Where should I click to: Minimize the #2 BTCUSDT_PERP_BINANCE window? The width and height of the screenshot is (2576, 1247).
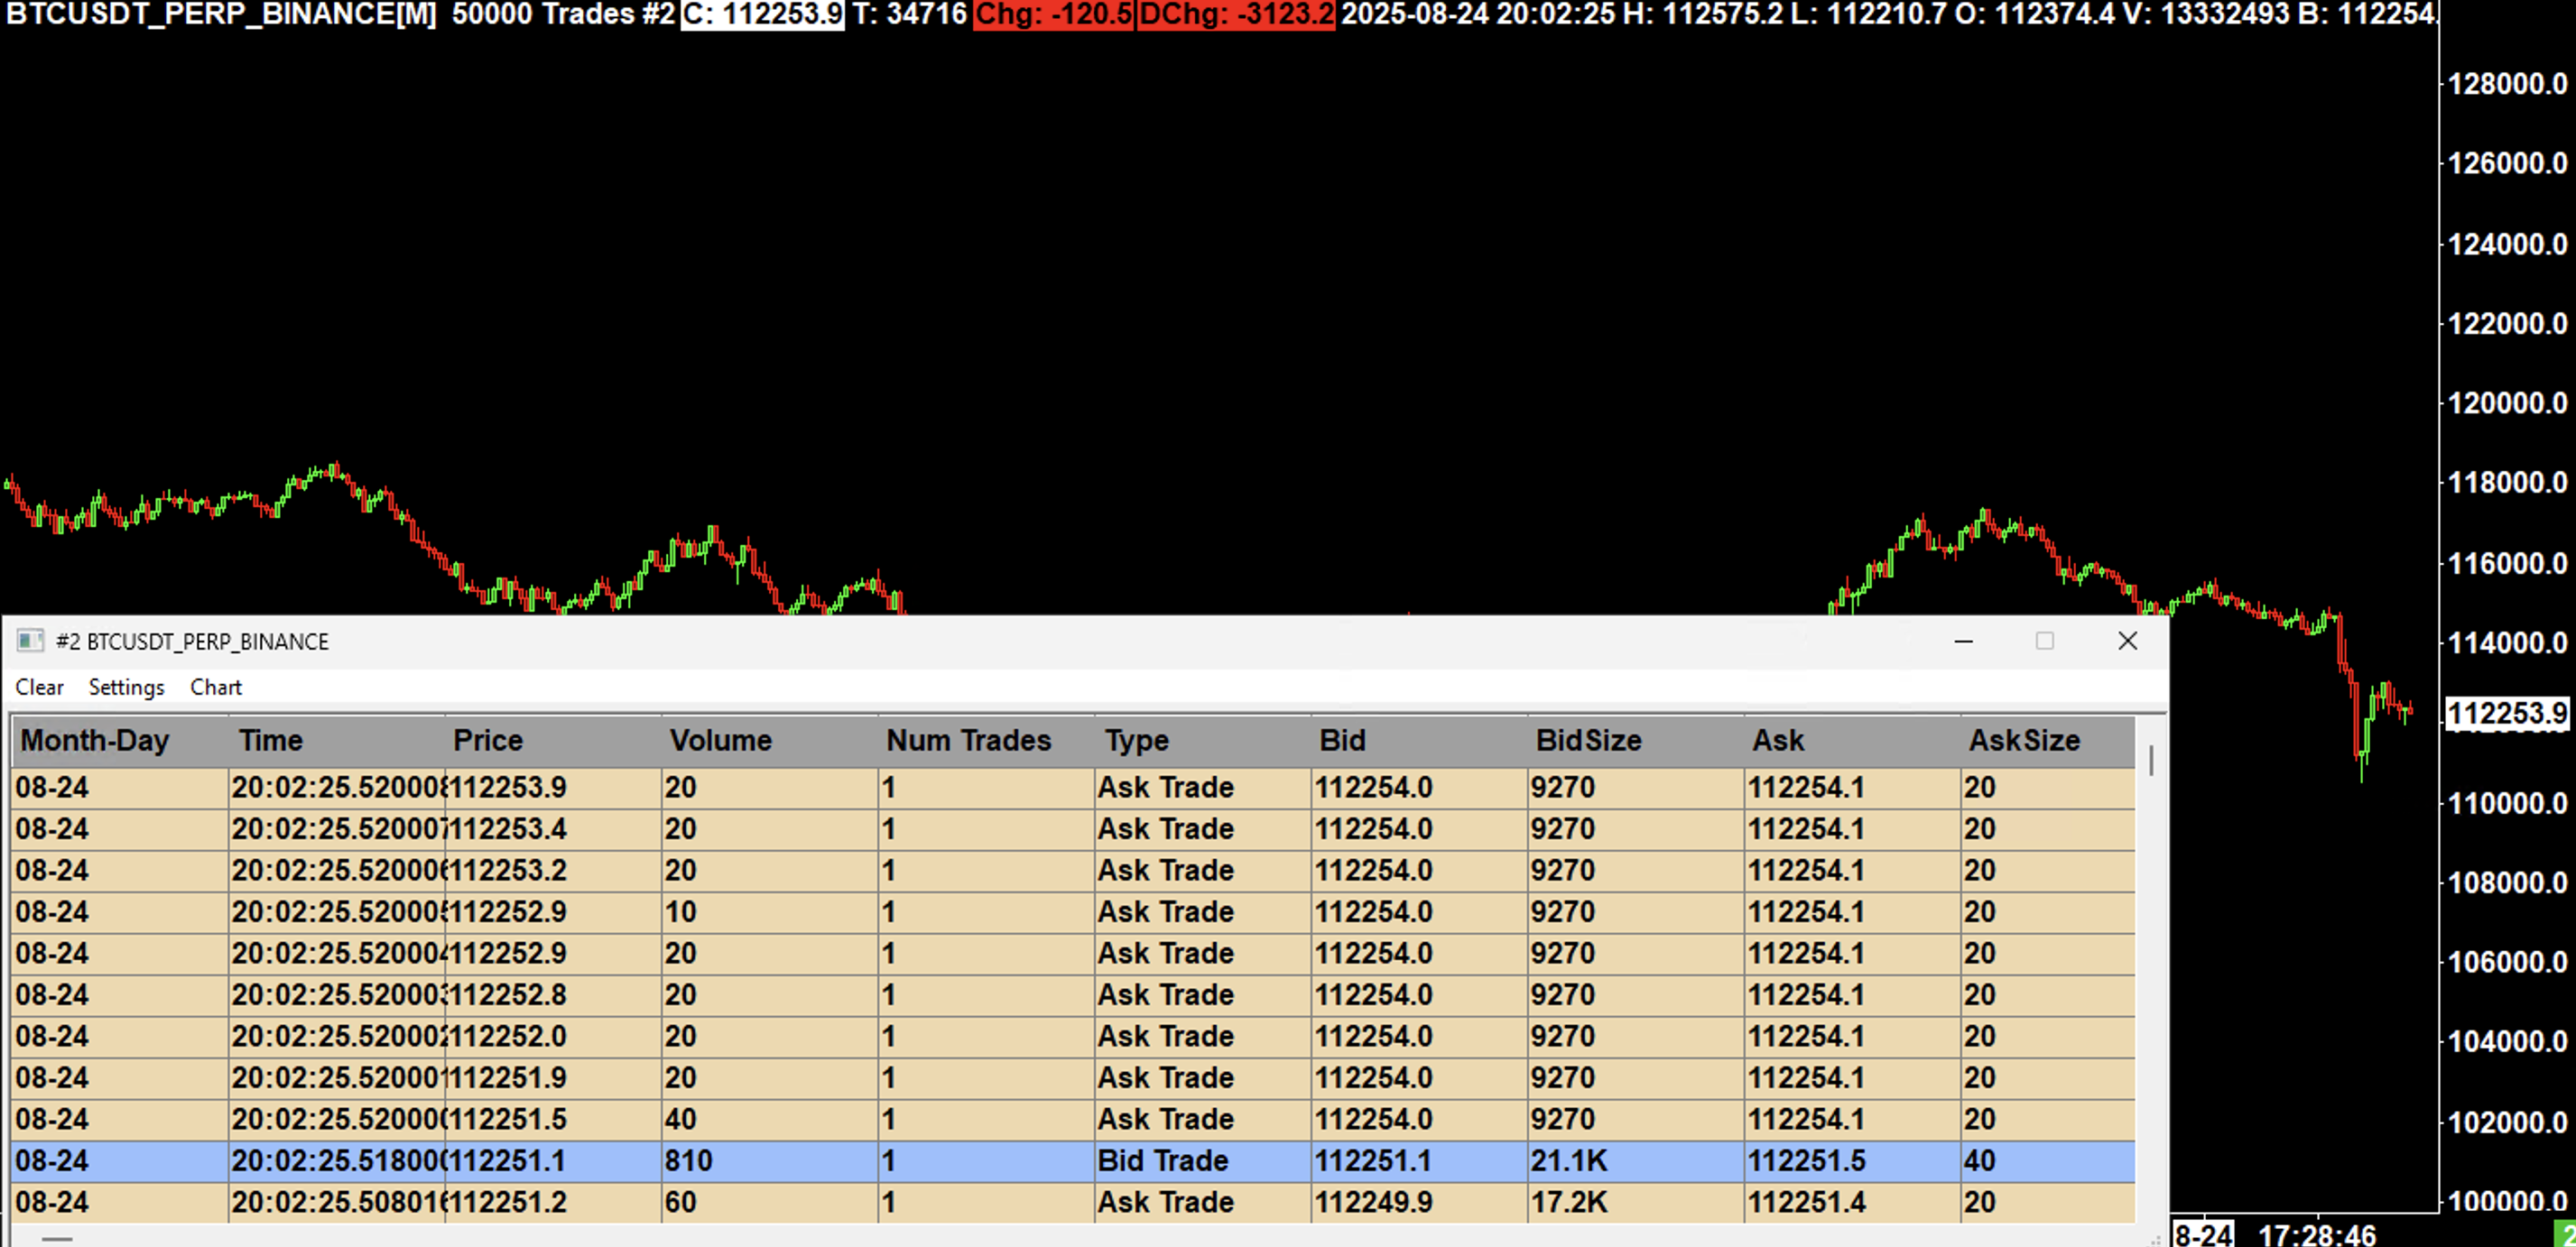(1963, 641)
